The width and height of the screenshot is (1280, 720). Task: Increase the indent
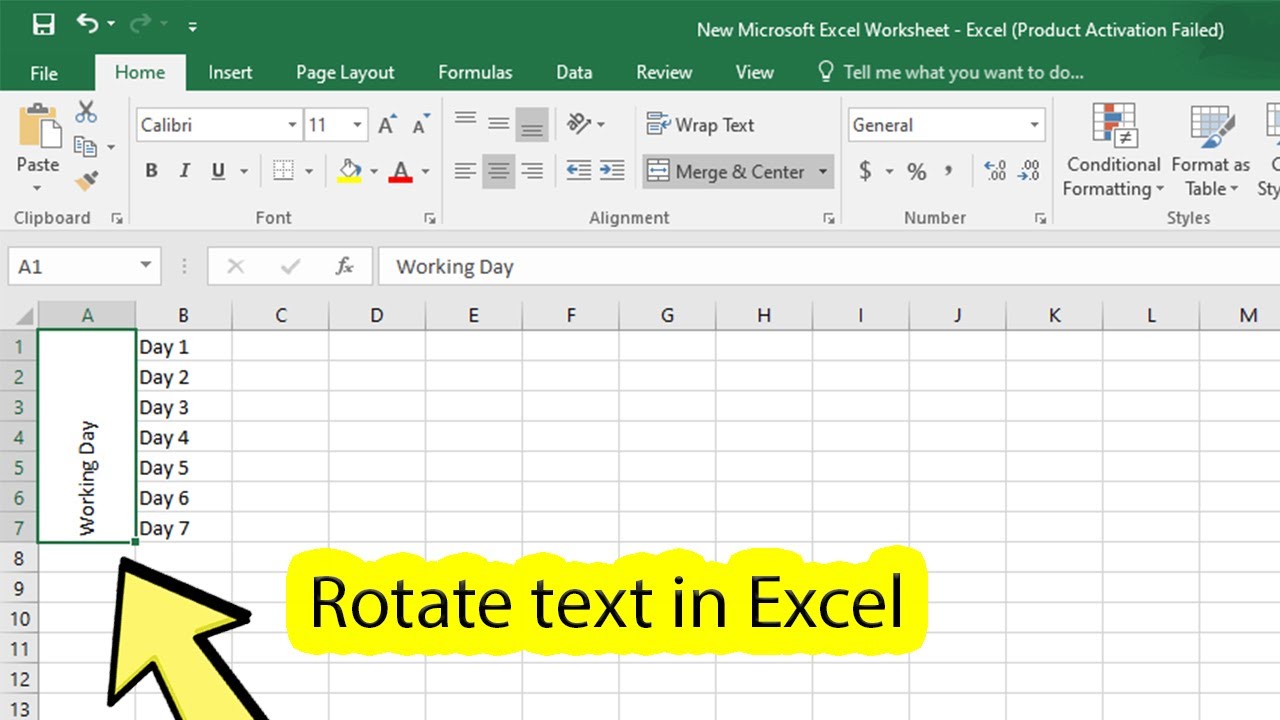(x=612, y=171)
